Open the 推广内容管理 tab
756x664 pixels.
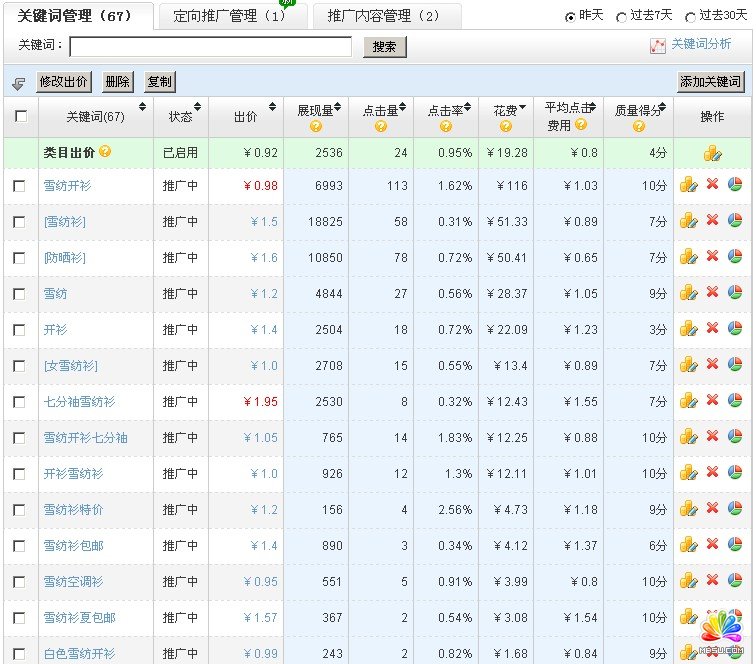383,16
